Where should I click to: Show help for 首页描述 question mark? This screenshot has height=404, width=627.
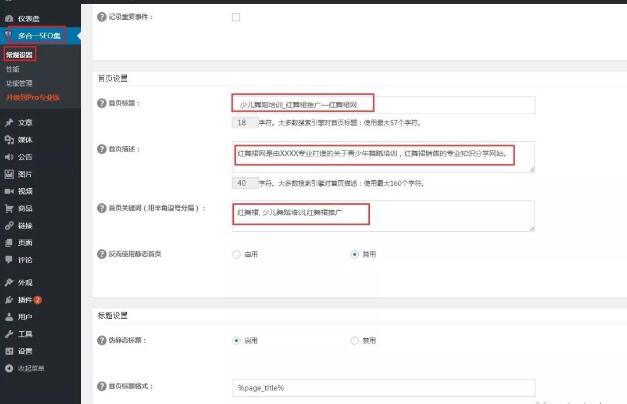coord(102,149)
